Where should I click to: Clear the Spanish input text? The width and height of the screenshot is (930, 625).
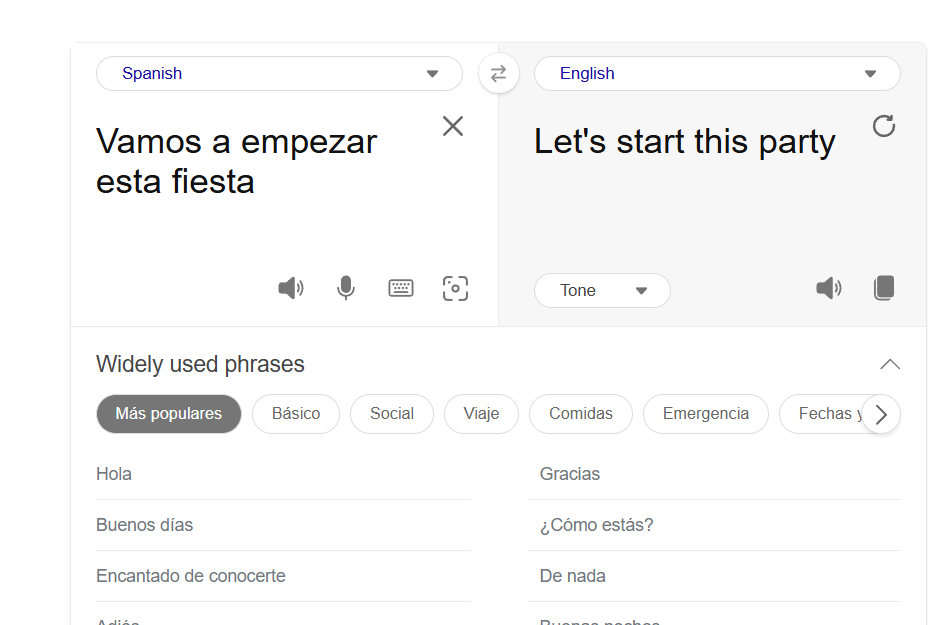pyautogui.click(x=453, y=126)
